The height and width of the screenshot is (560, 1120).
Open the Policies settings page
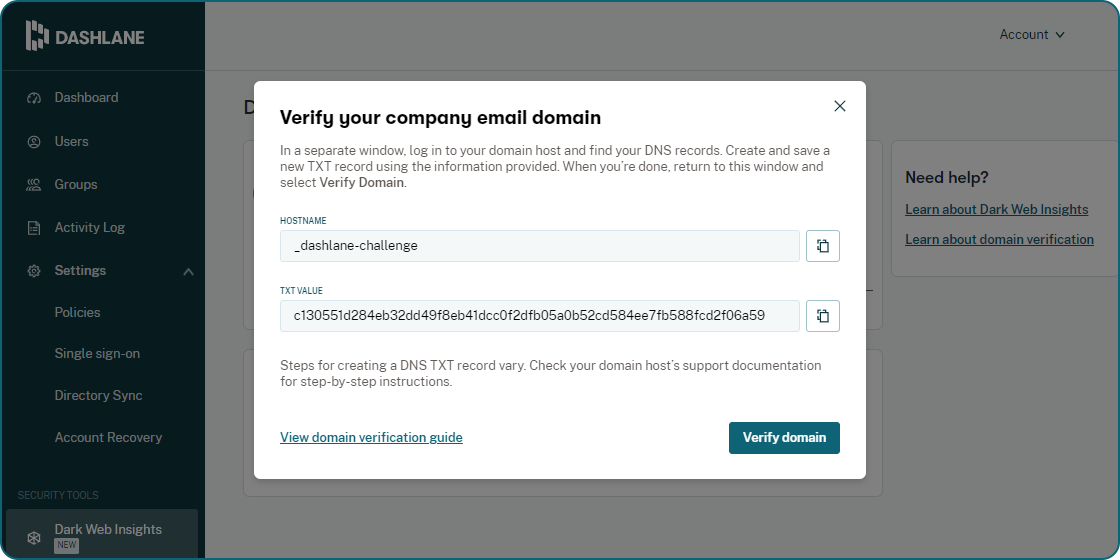(78, 312)
